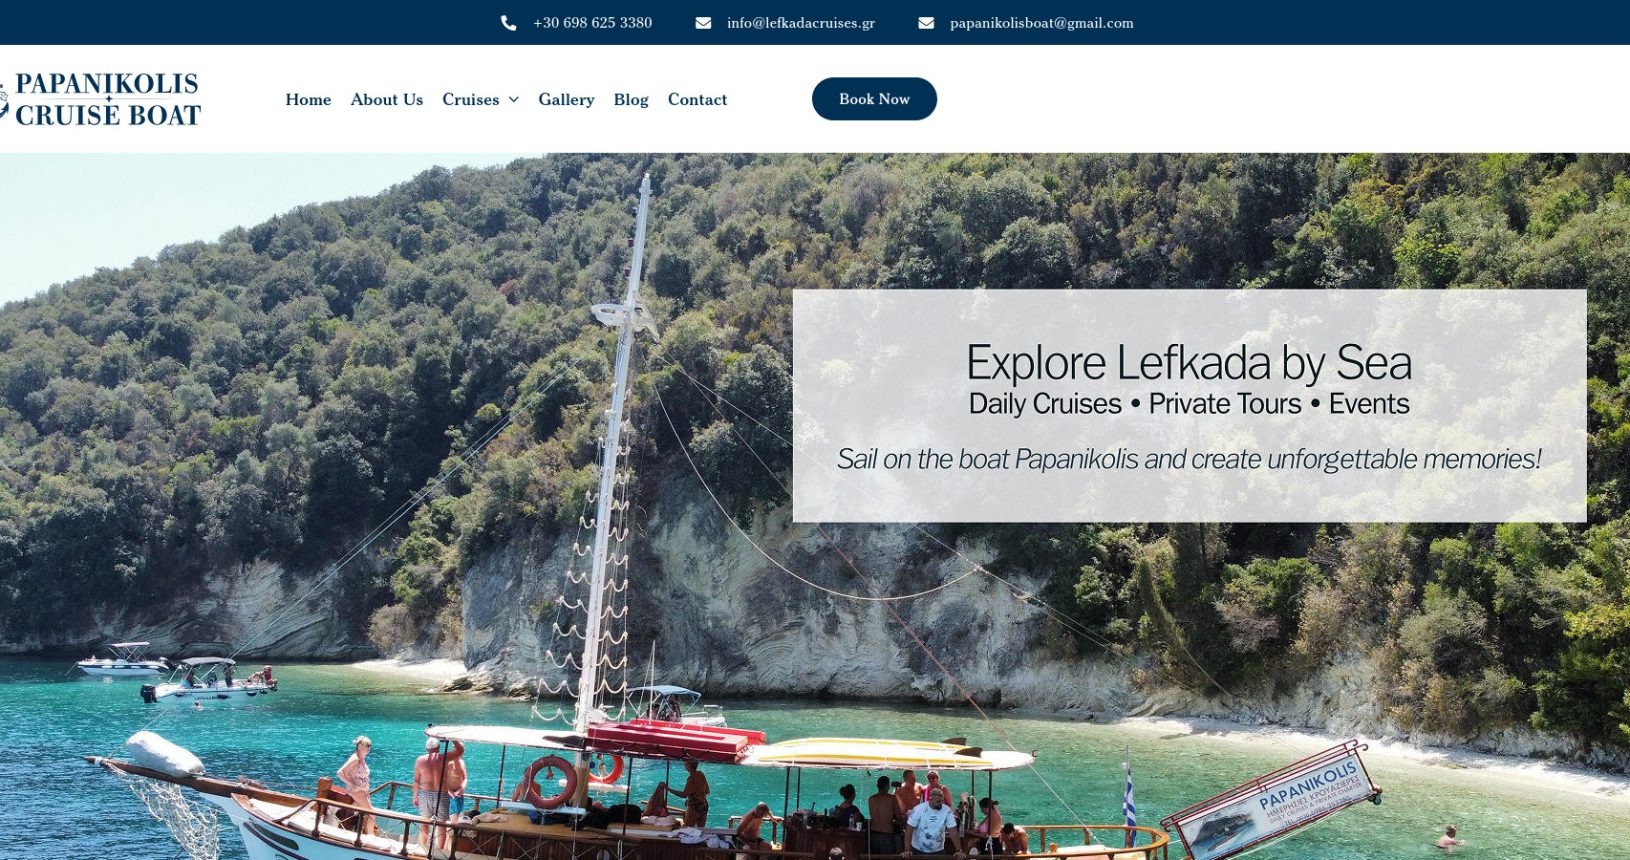
Task: Open the Contact page
Action: click(x=697, y=100)
